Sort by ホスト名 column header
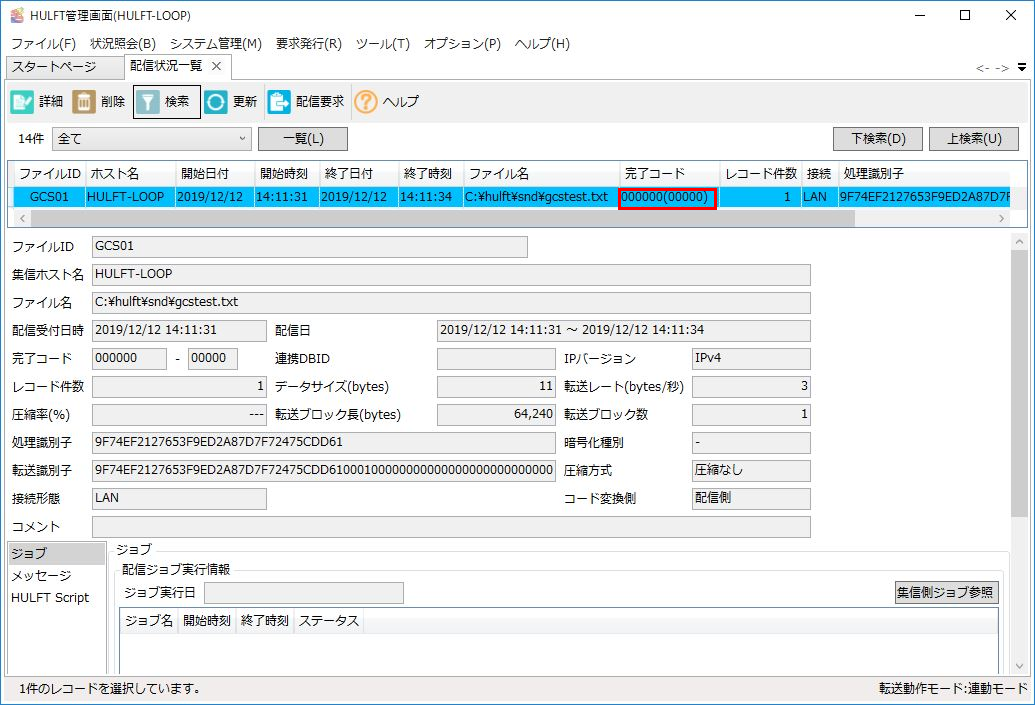1035x705 pixels. click(x=131, y=174)
